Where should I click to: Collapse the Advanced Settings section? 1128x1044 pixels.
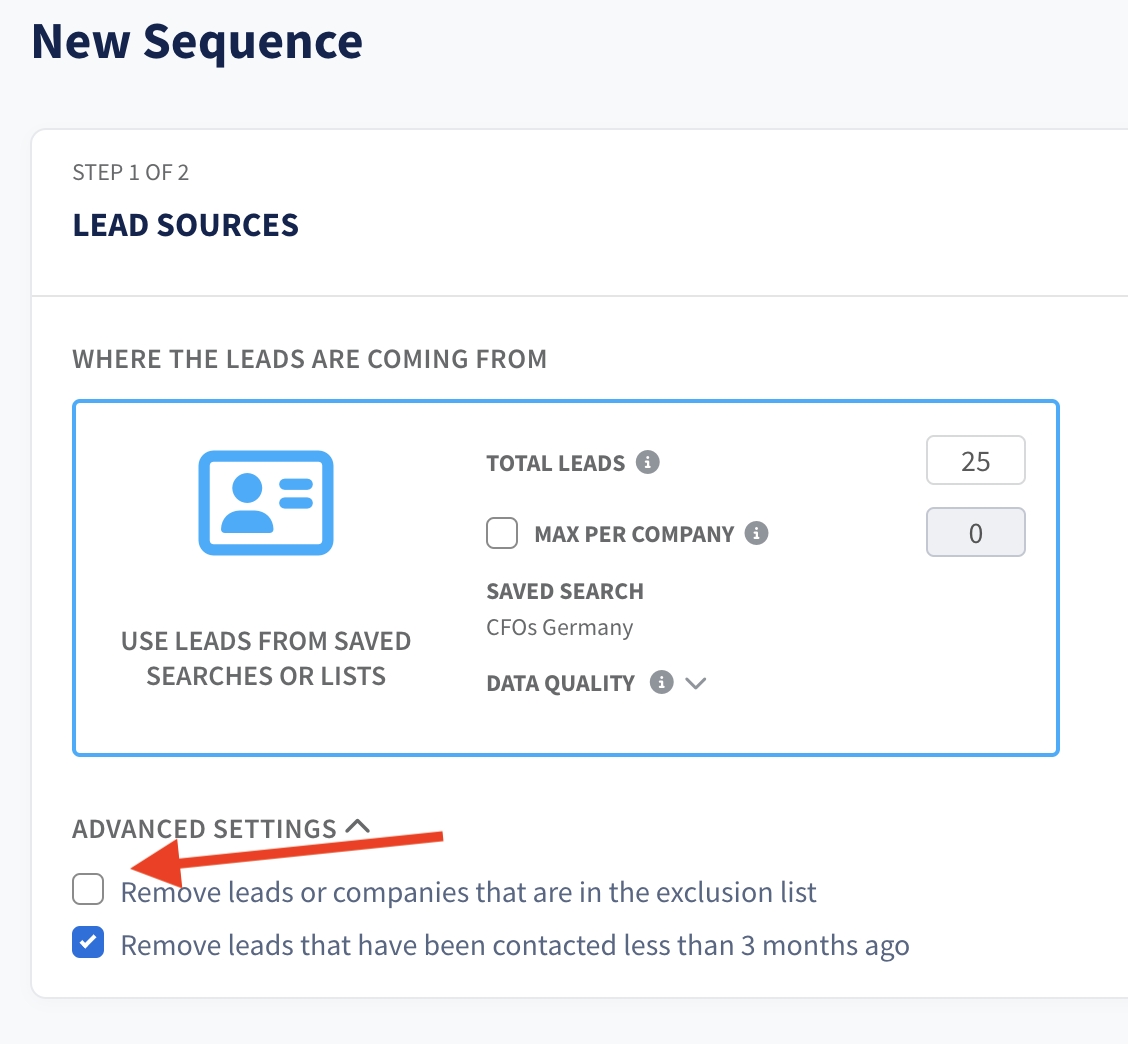point(358,826)
